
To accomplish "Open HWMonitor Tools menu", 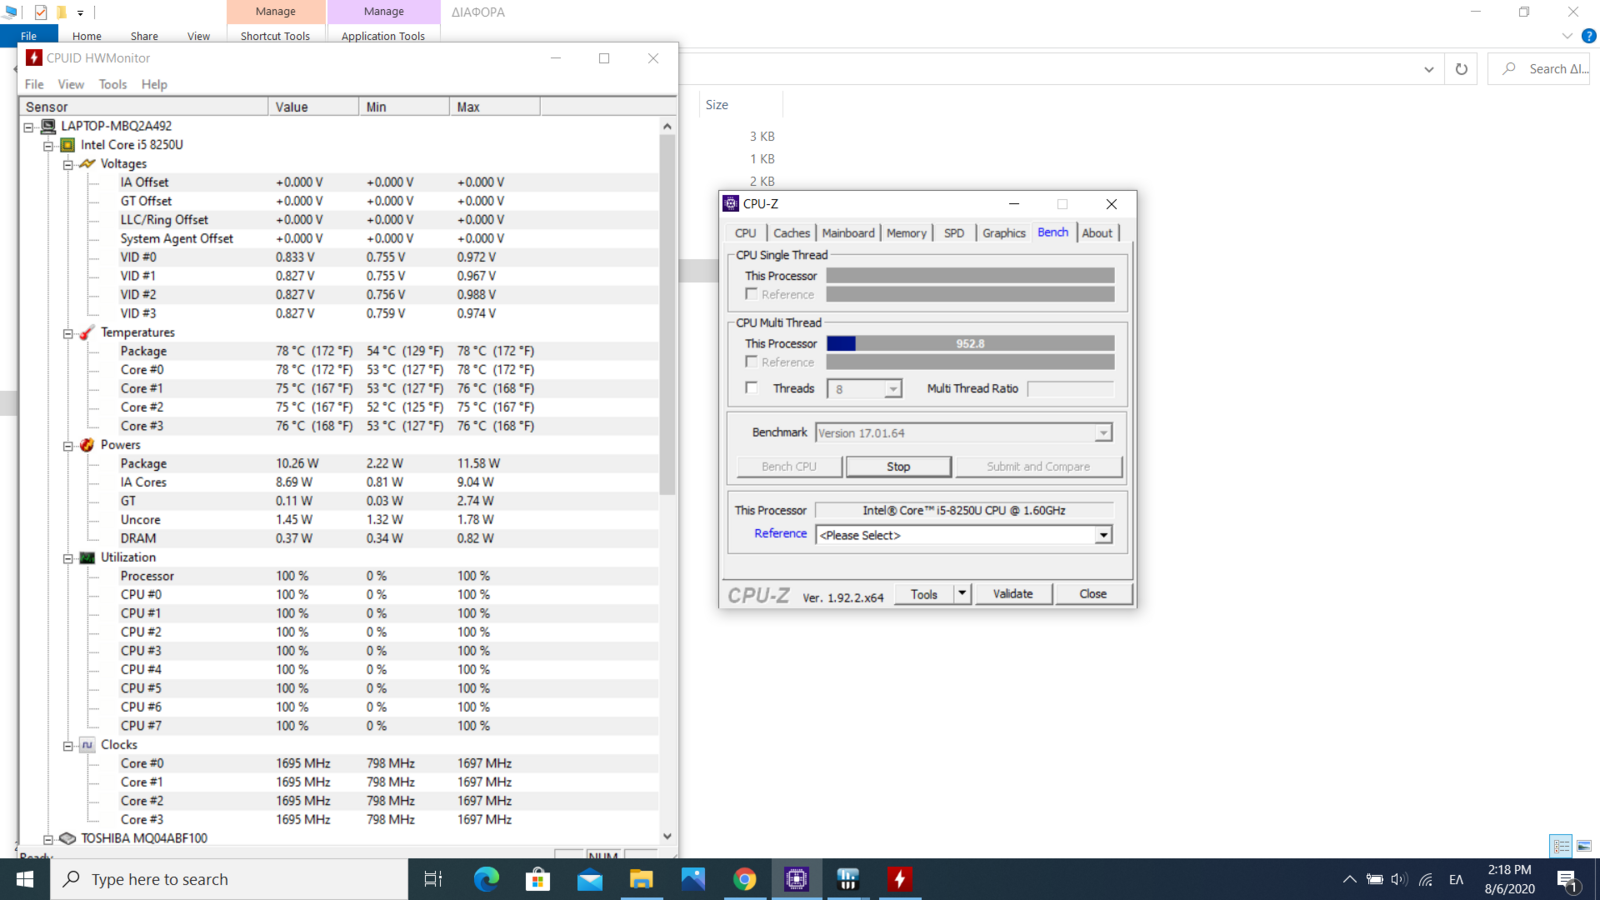I will click(113, 84).
